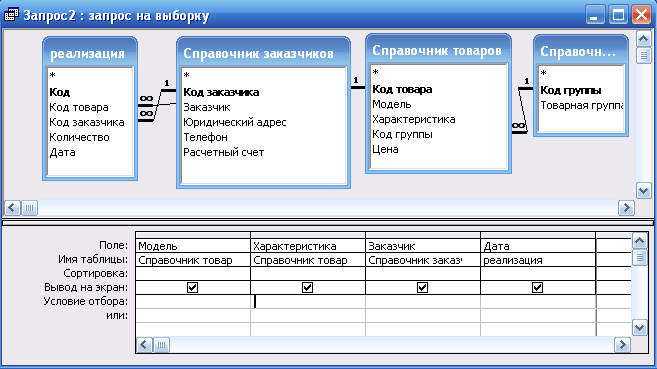Select Количество field in реализация table

(79, 137)
